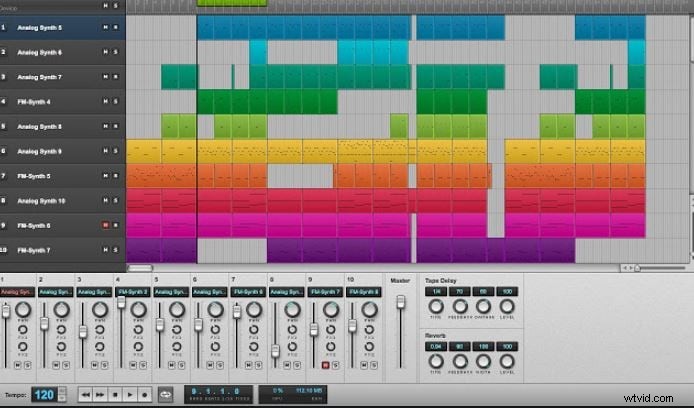Solo the Analog Synth 10 track
The height and width of the screenshot is (408, 694).
tap(116, 200)
